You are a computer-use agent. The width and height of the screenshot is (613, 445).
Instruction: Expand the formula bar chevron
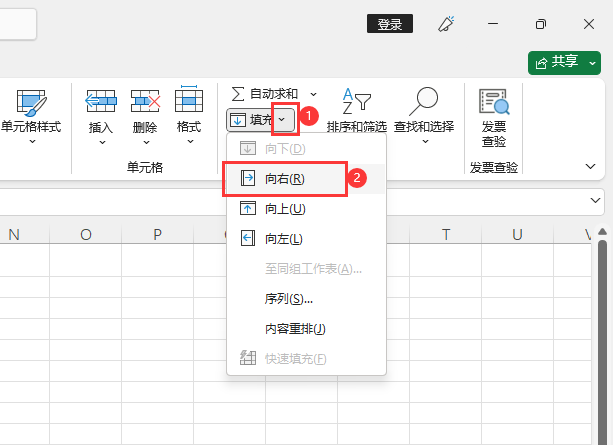595,201
